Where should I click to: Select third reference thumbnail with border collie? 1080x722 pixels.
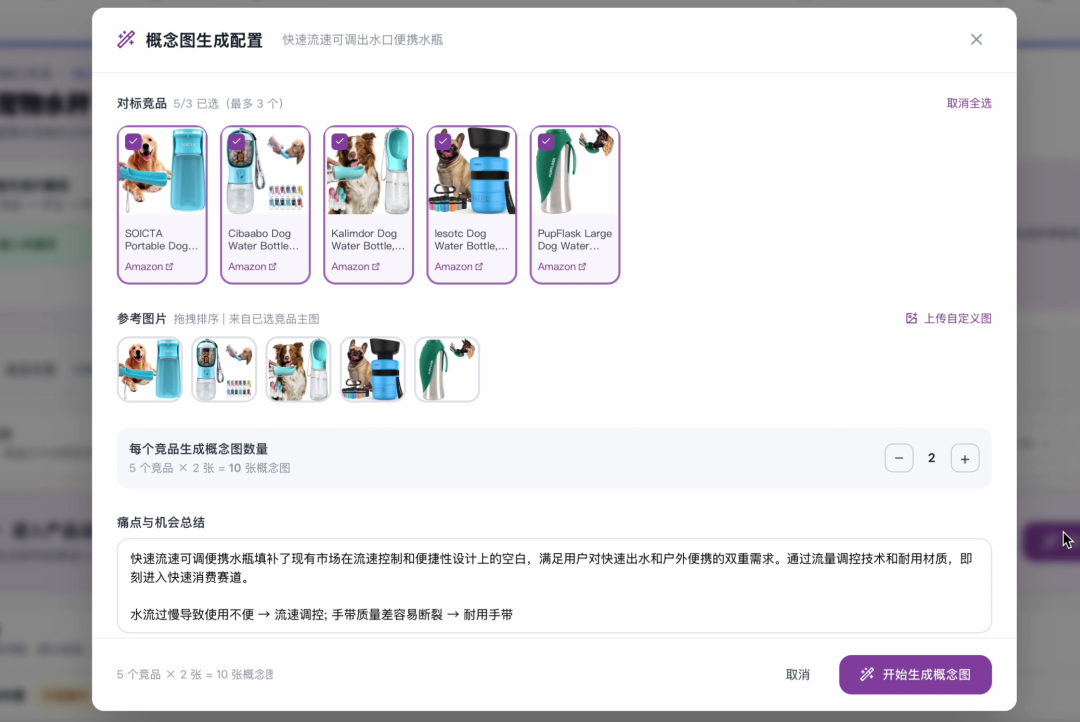click(298, 369)
